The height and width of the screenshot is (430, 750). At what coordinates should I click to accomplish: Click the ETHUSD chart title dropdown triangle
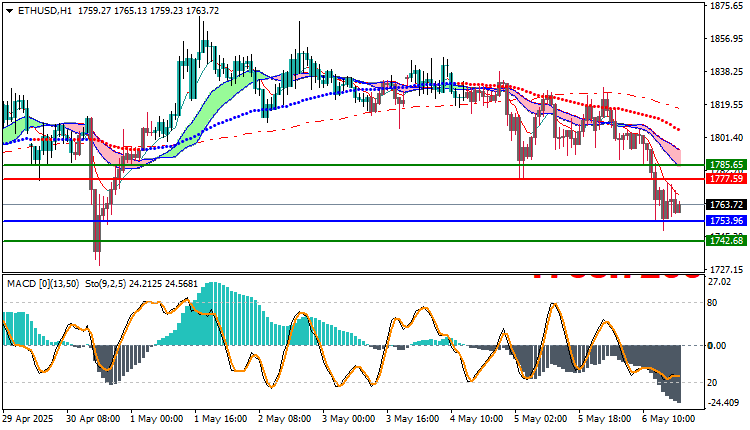[x=10, y=11]
